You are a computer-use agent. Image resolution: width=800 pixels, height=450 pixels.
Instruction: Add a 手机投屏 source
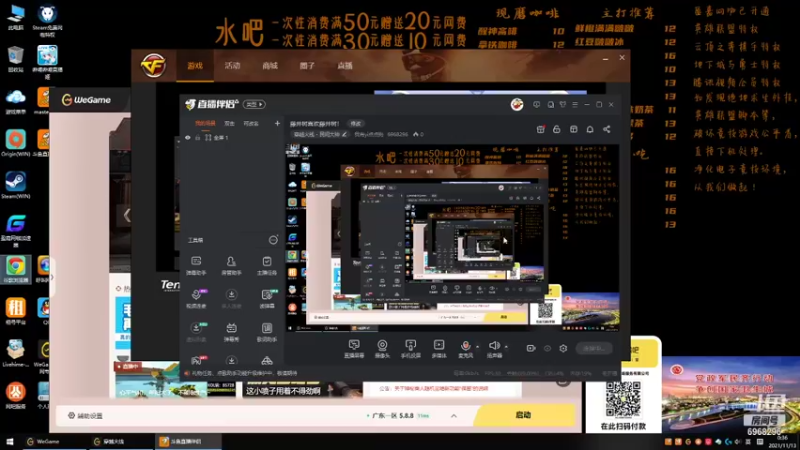click(410, 349)
